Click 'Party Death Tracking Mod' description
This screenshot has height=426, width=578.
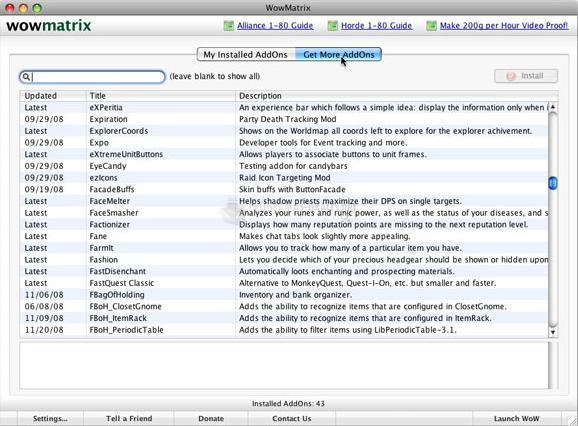pos(288,119)
